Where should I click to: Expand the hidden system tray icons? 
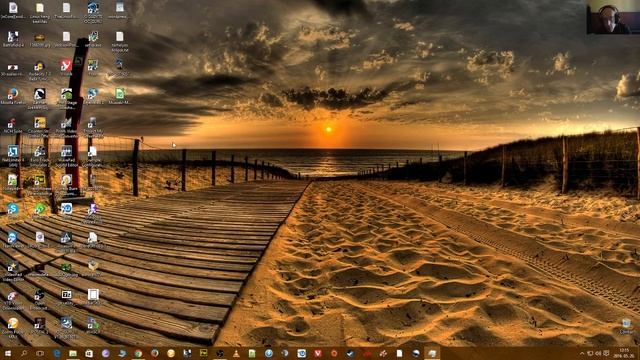click(582, 353)
